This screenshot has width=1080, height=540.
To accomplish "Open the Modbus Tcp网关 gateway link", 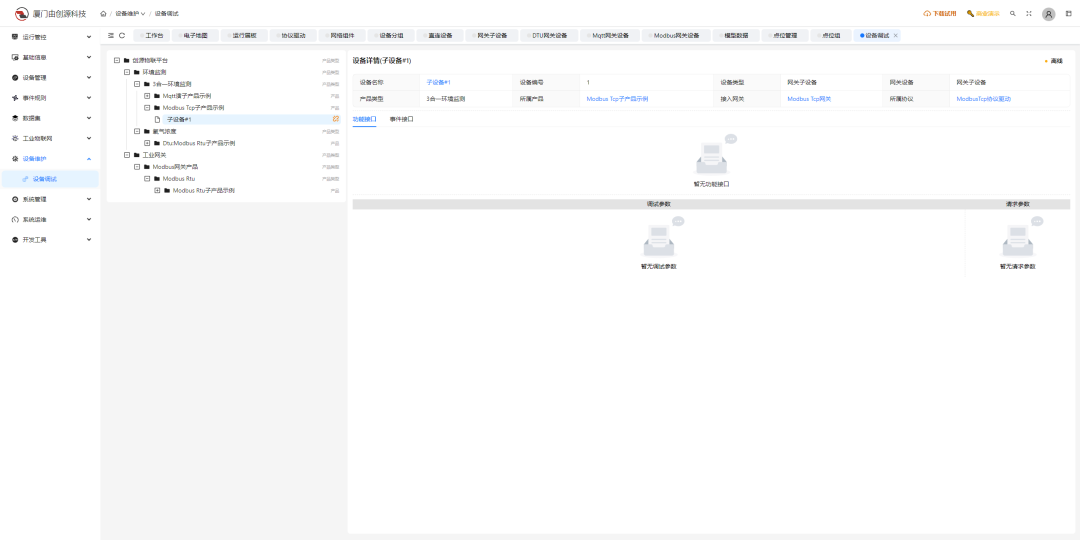I will pyautogui.click(x=809, y=99).
